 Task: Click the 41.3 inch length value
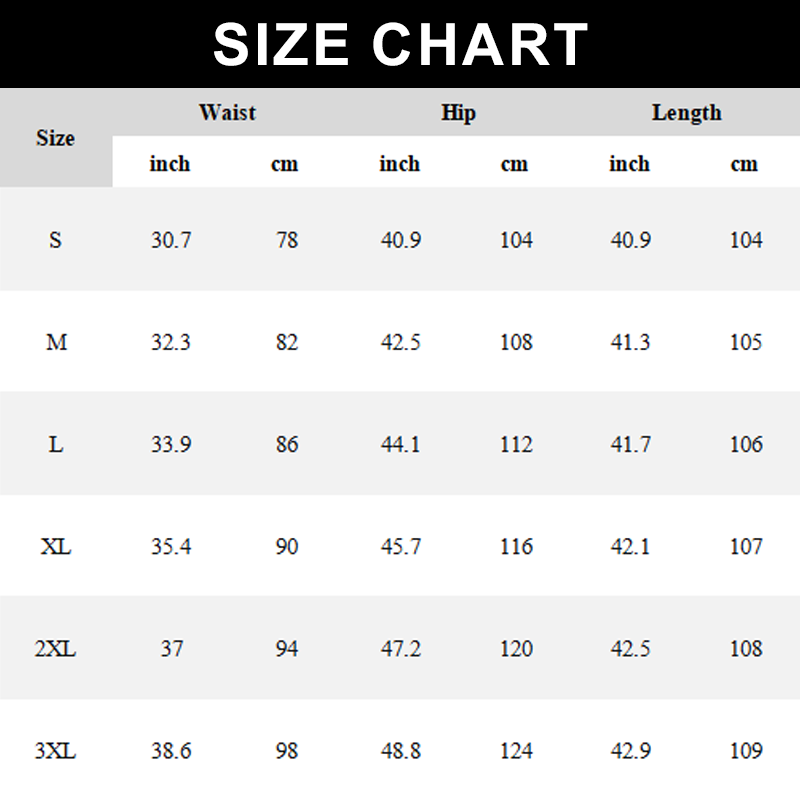tap(630, 342)
